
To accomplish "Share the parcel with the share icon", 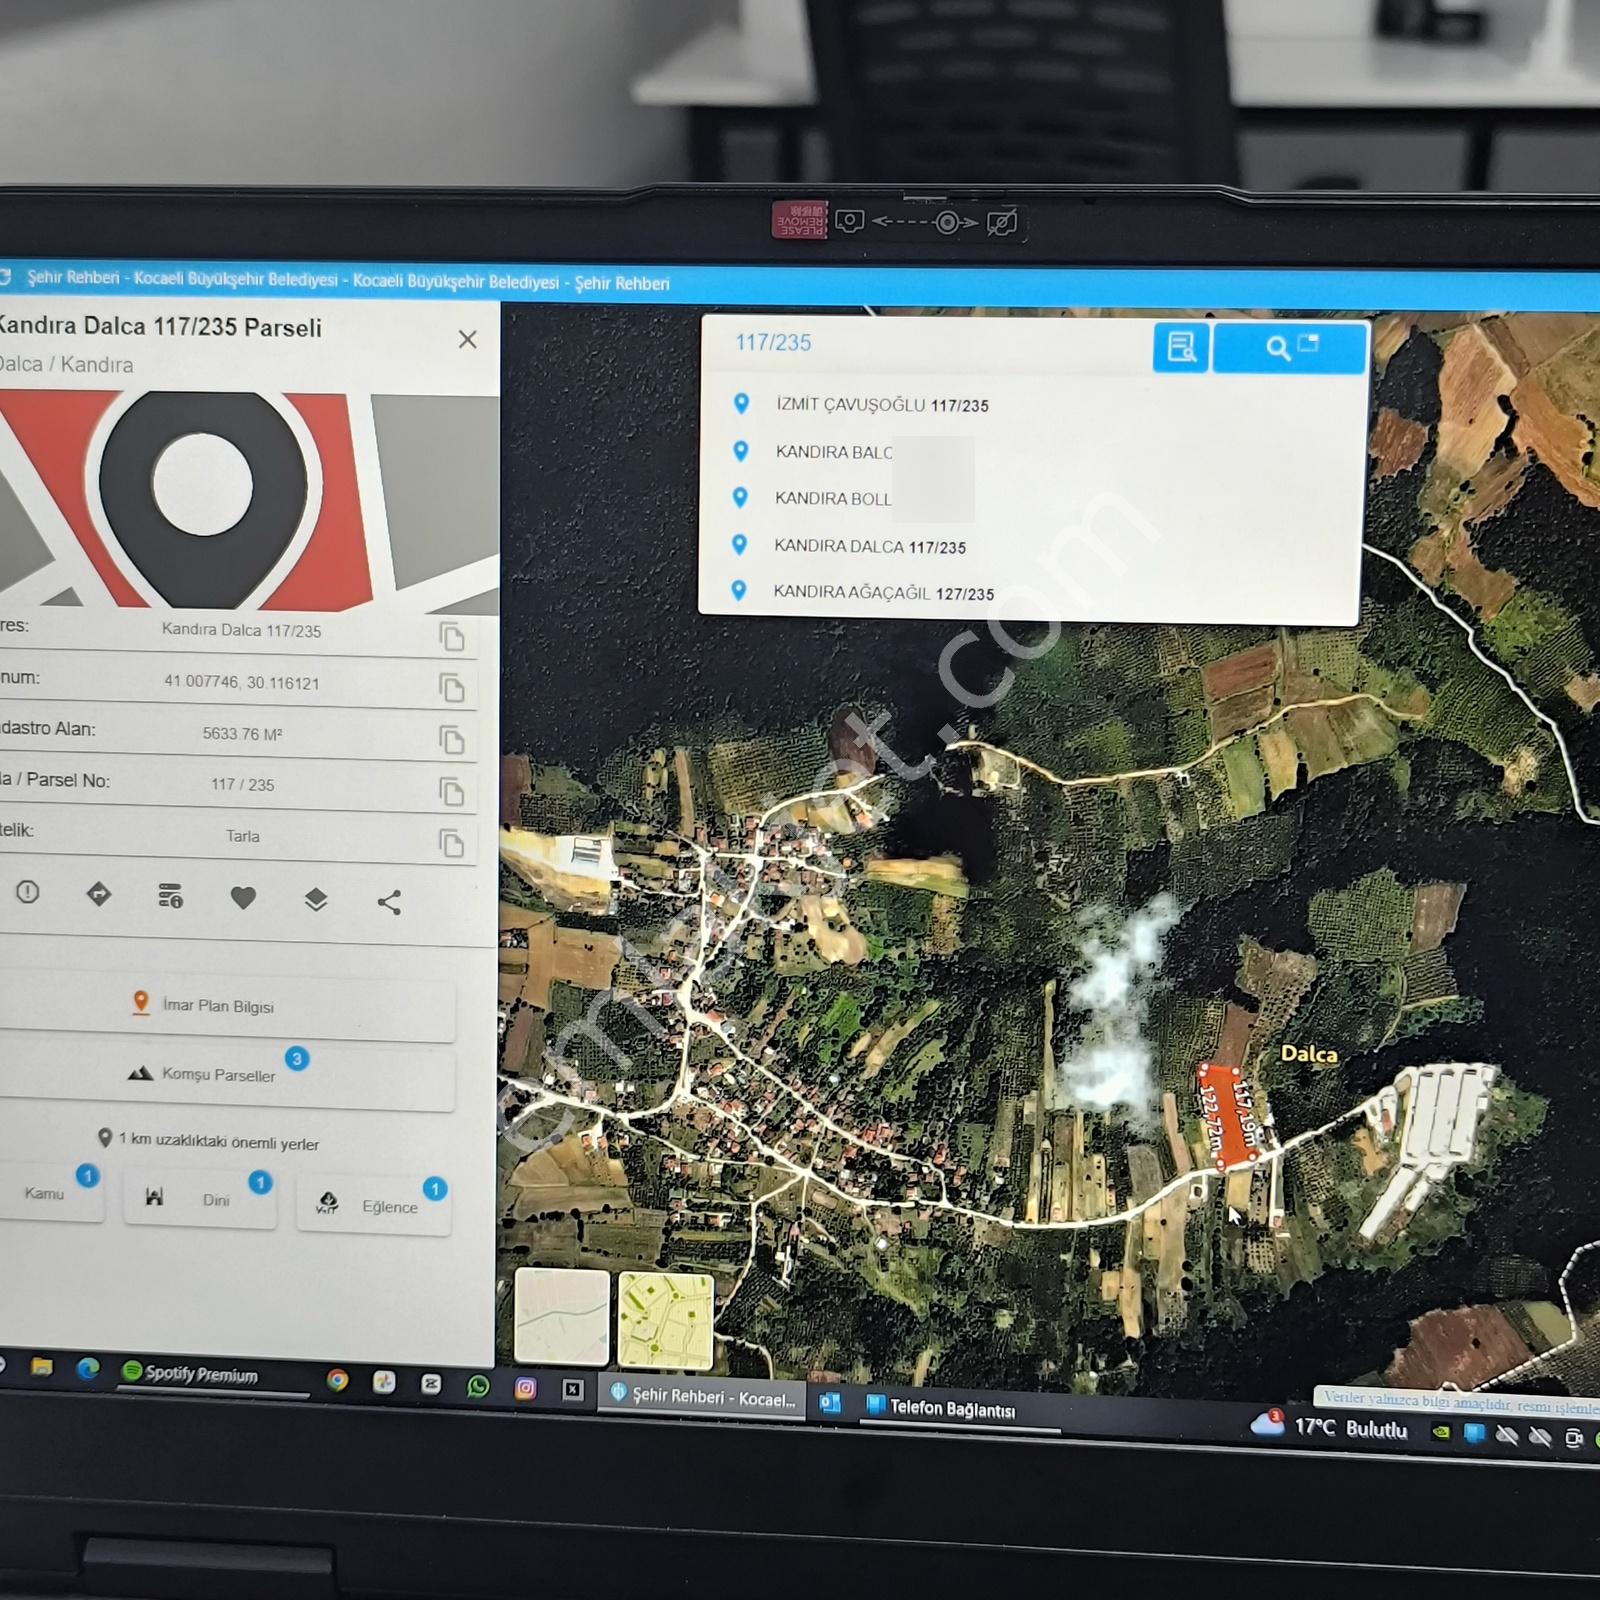I will tap(389, 902).
